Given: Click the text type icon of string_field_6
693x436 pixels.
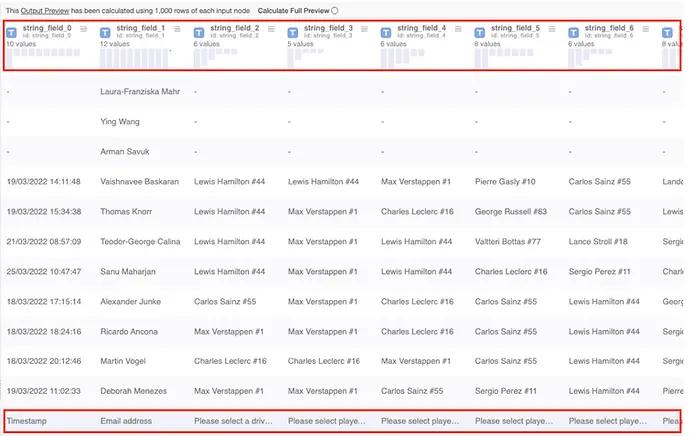Looking at the screenshot, I should coord(574,33).
